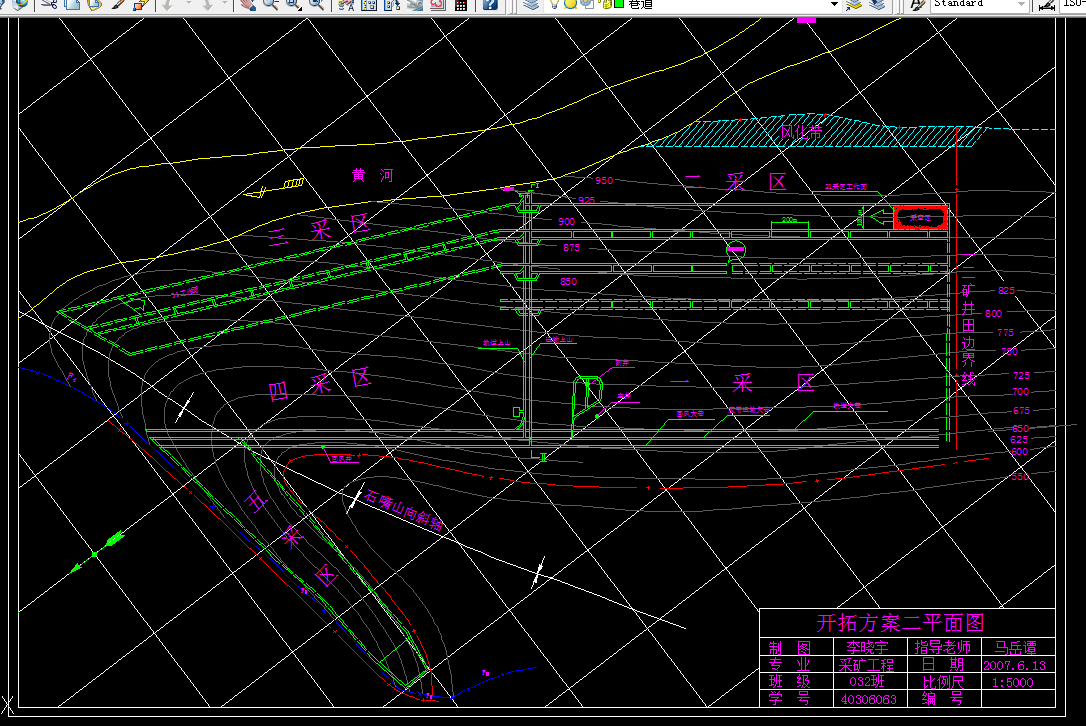Expand the Redo history dropdown arrow

coord(226,3)
